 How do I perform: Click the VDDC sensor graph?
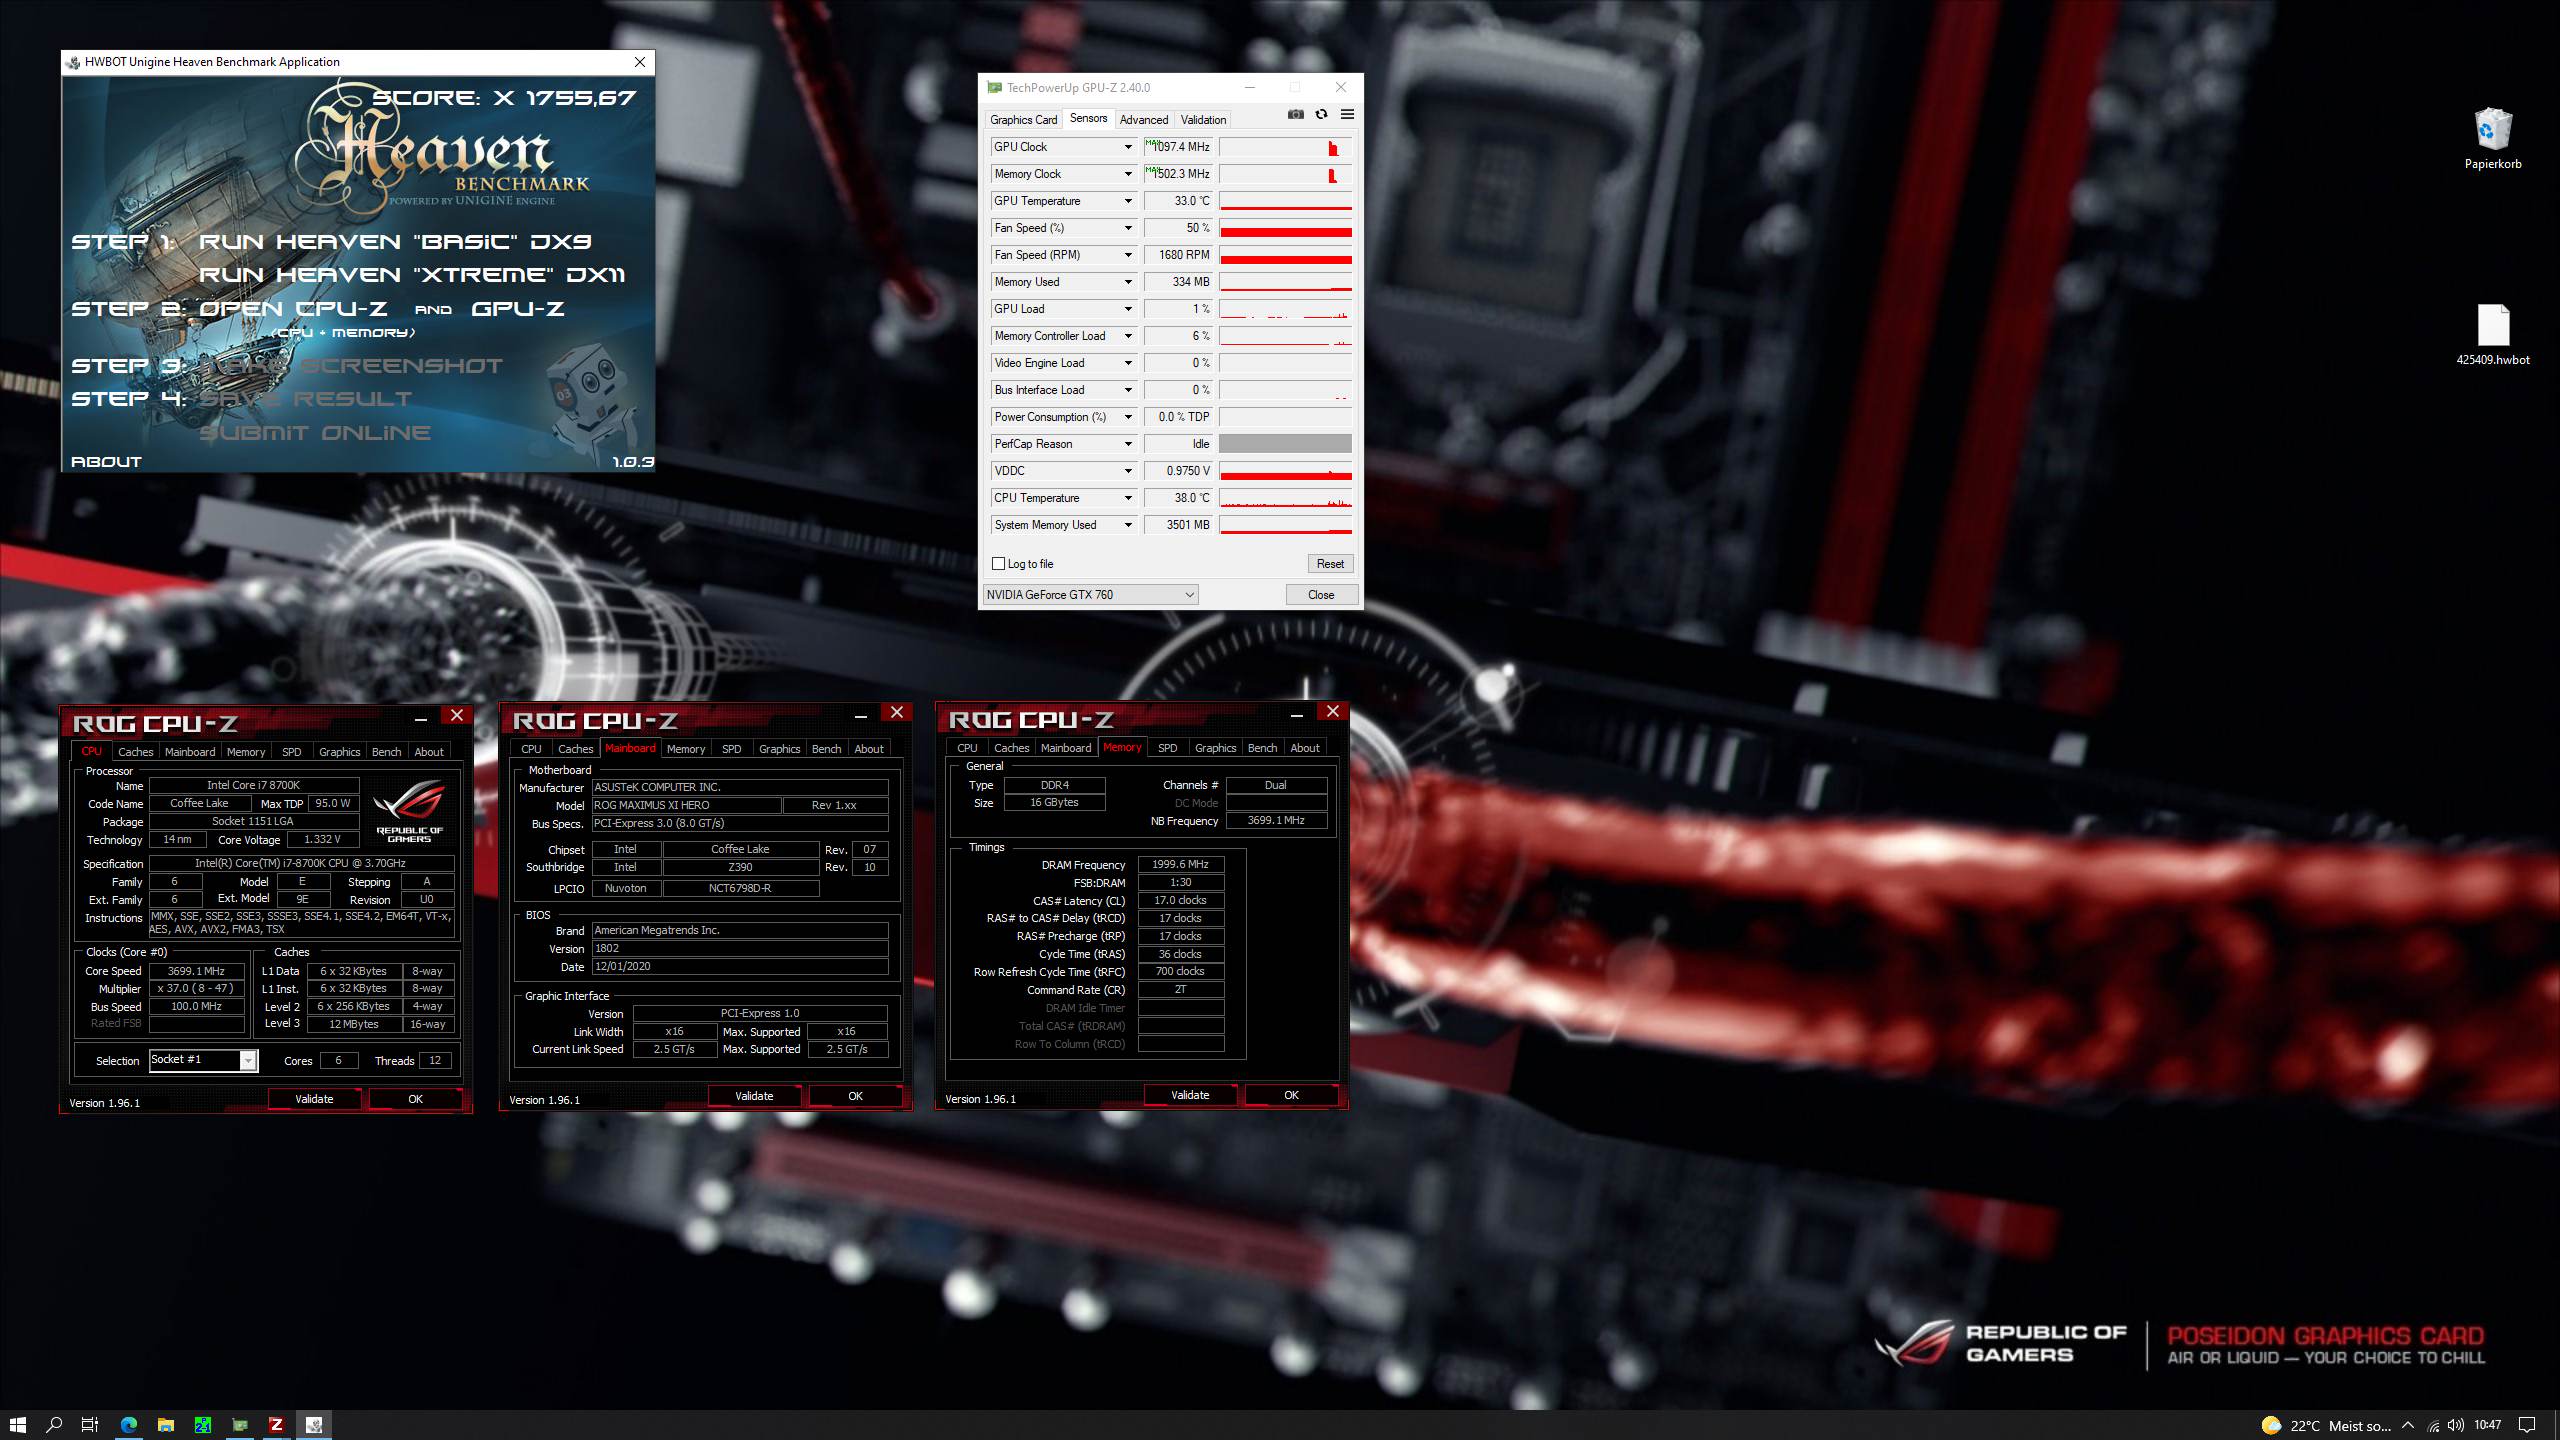(1285, 471)
